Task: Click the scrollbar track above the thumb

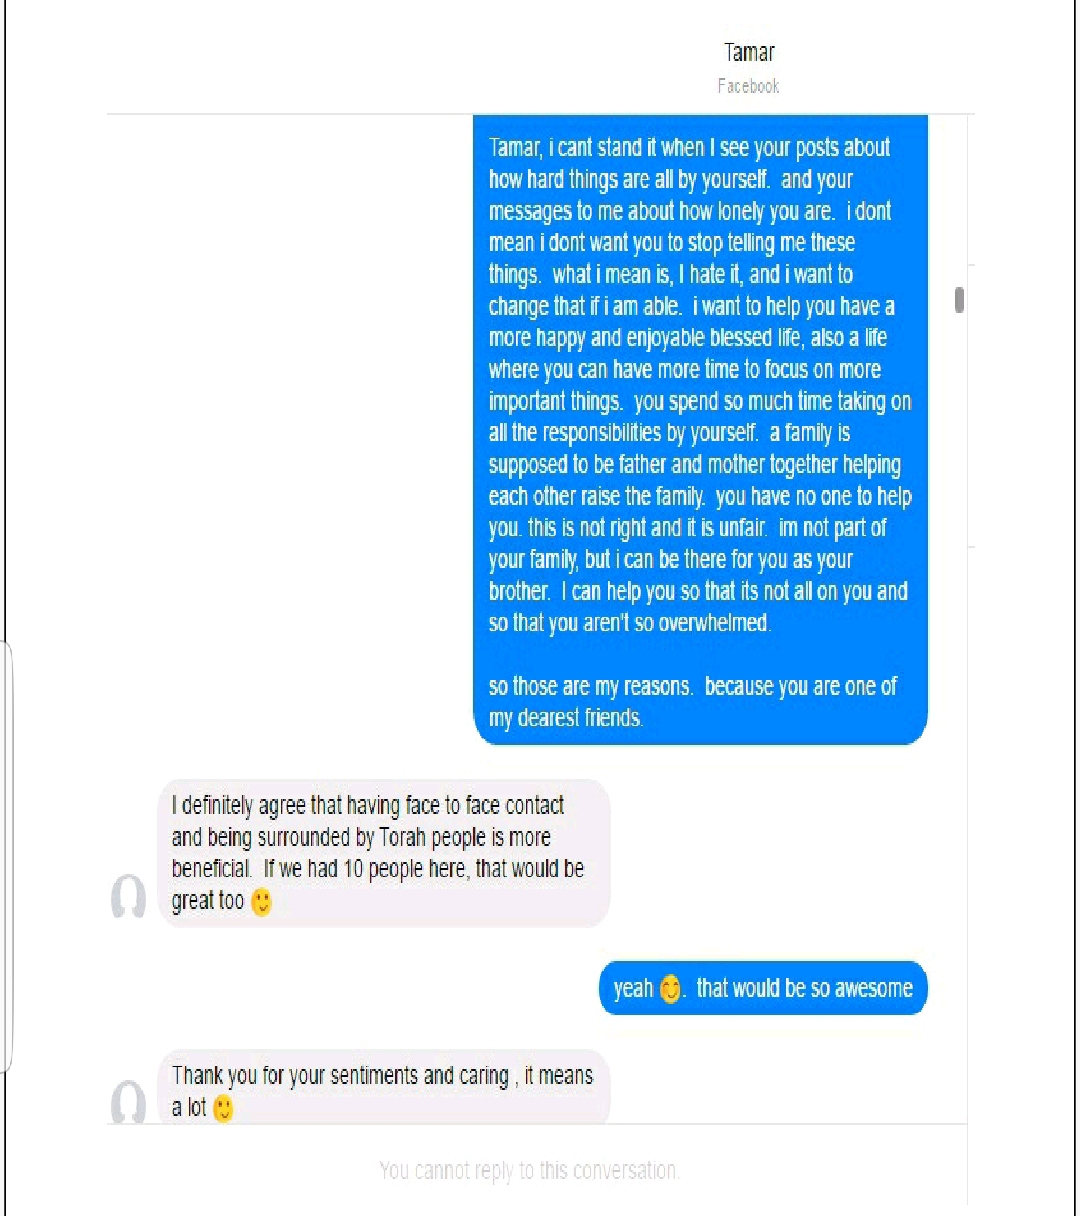Action: point(959,200)
